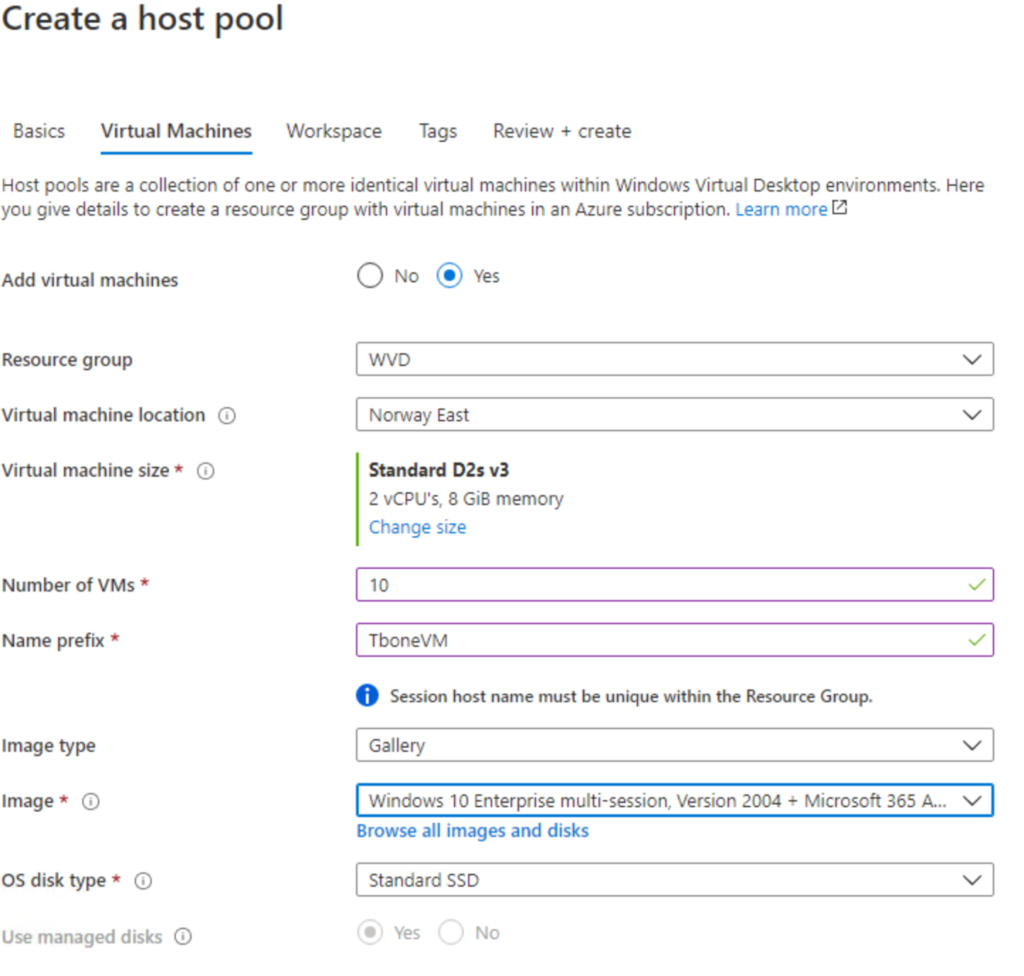This screenshot has height=976, width=1024.
Task: Open the Image type dropdown showing Gallery
Action: click(x=675, y=745)
